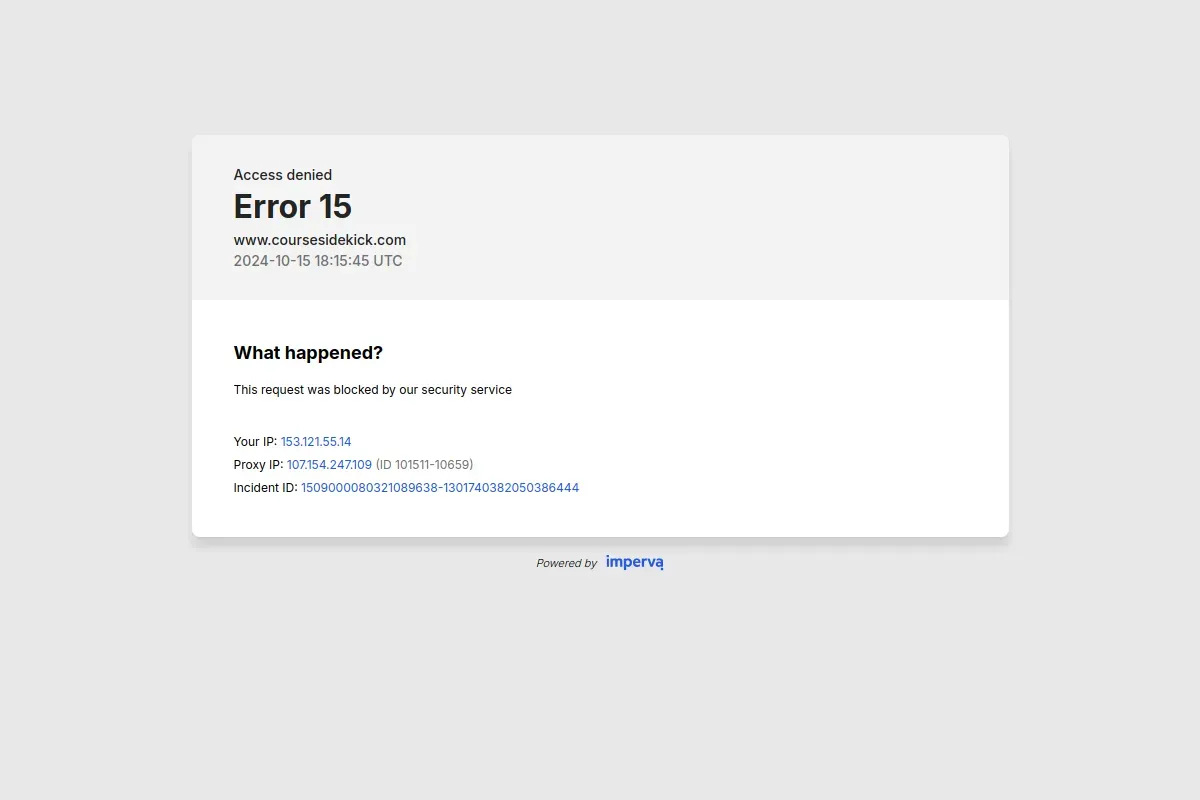Click the 2024-10-15 18:15:45 UTC timestamp
Viewport: 1200px width, 800px height.
[x=318, y=261]
